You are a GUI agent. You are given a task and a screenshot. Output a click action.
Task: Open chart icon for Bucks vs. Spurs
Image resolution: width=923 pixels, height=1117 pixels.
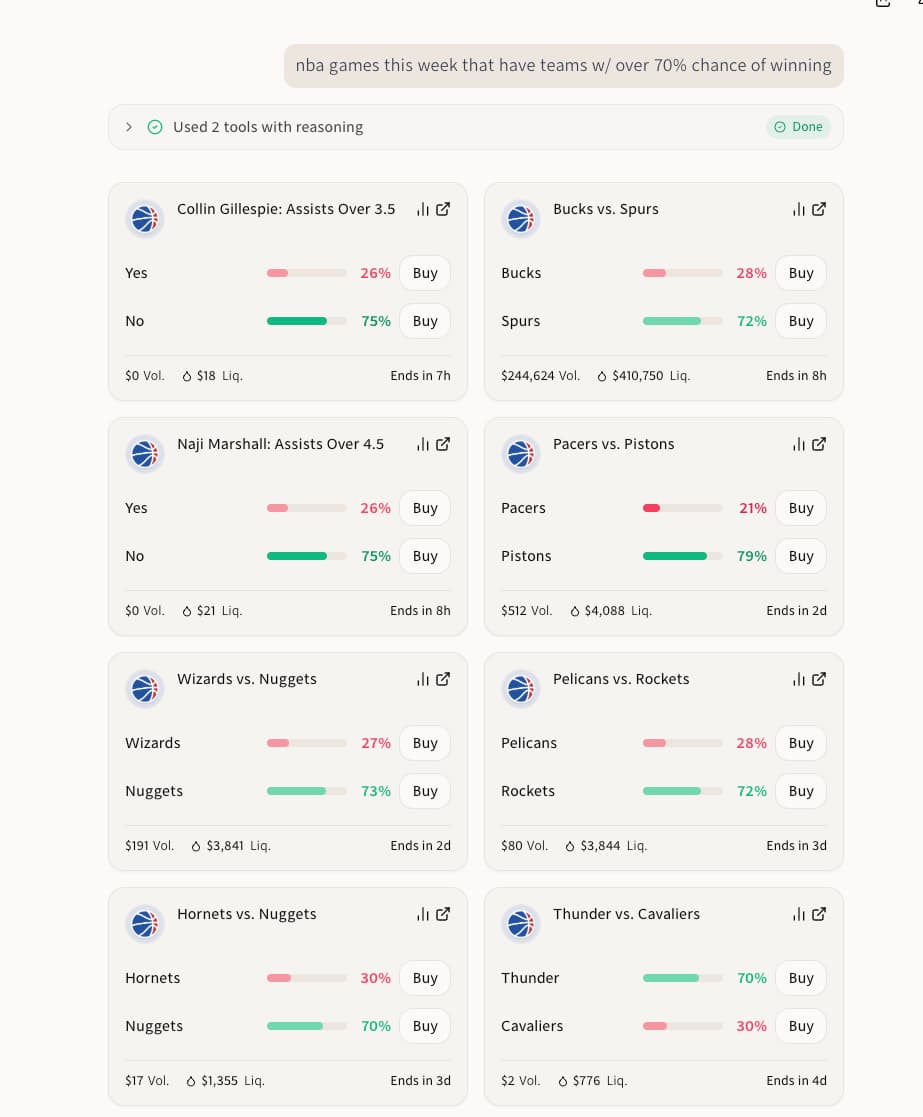point(798,209)
